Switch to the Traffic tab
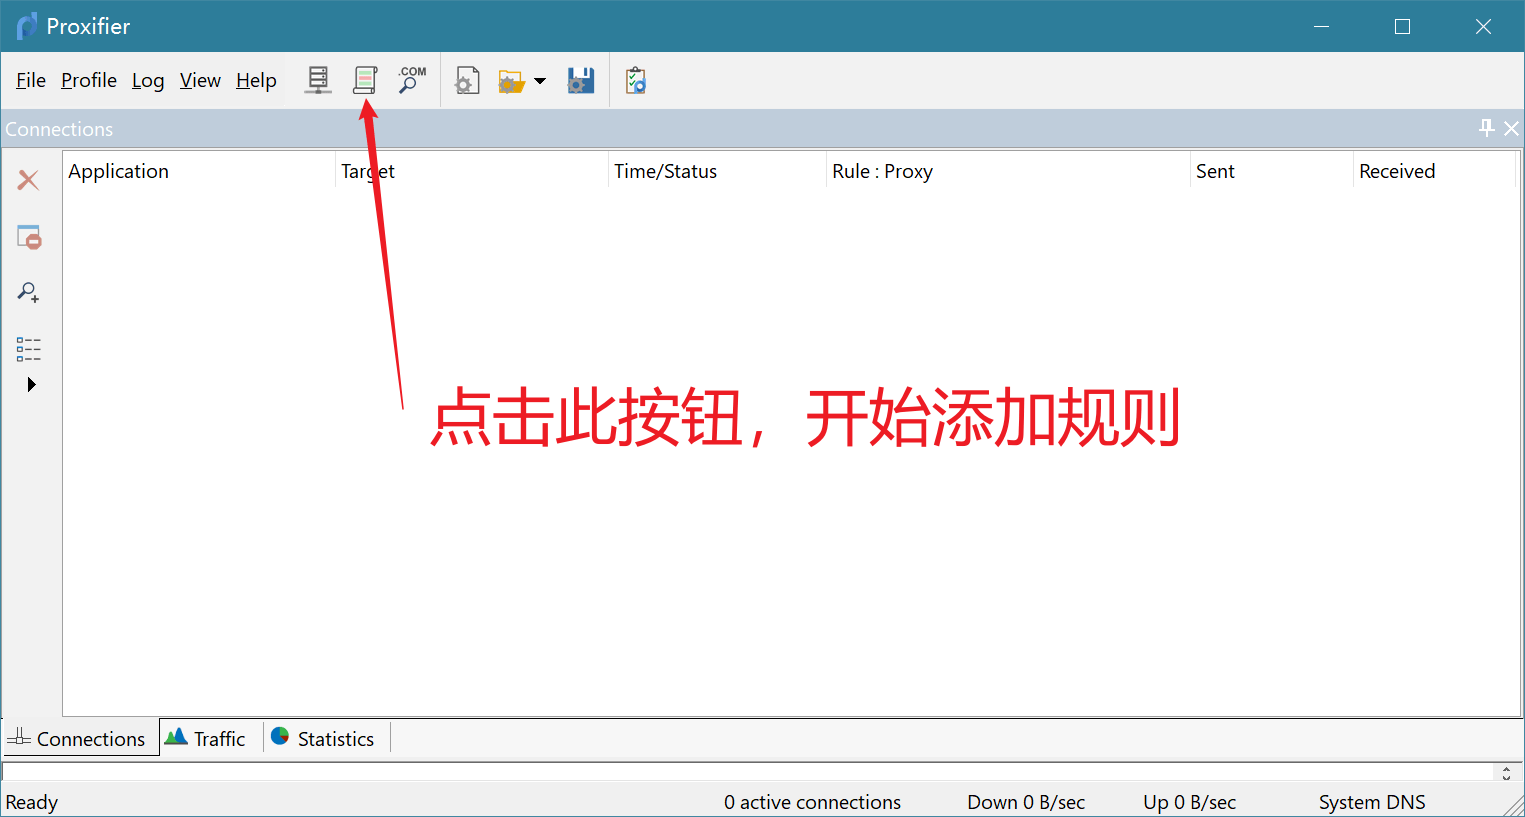Screen dimensions: 1525x817 coord(208,738)
